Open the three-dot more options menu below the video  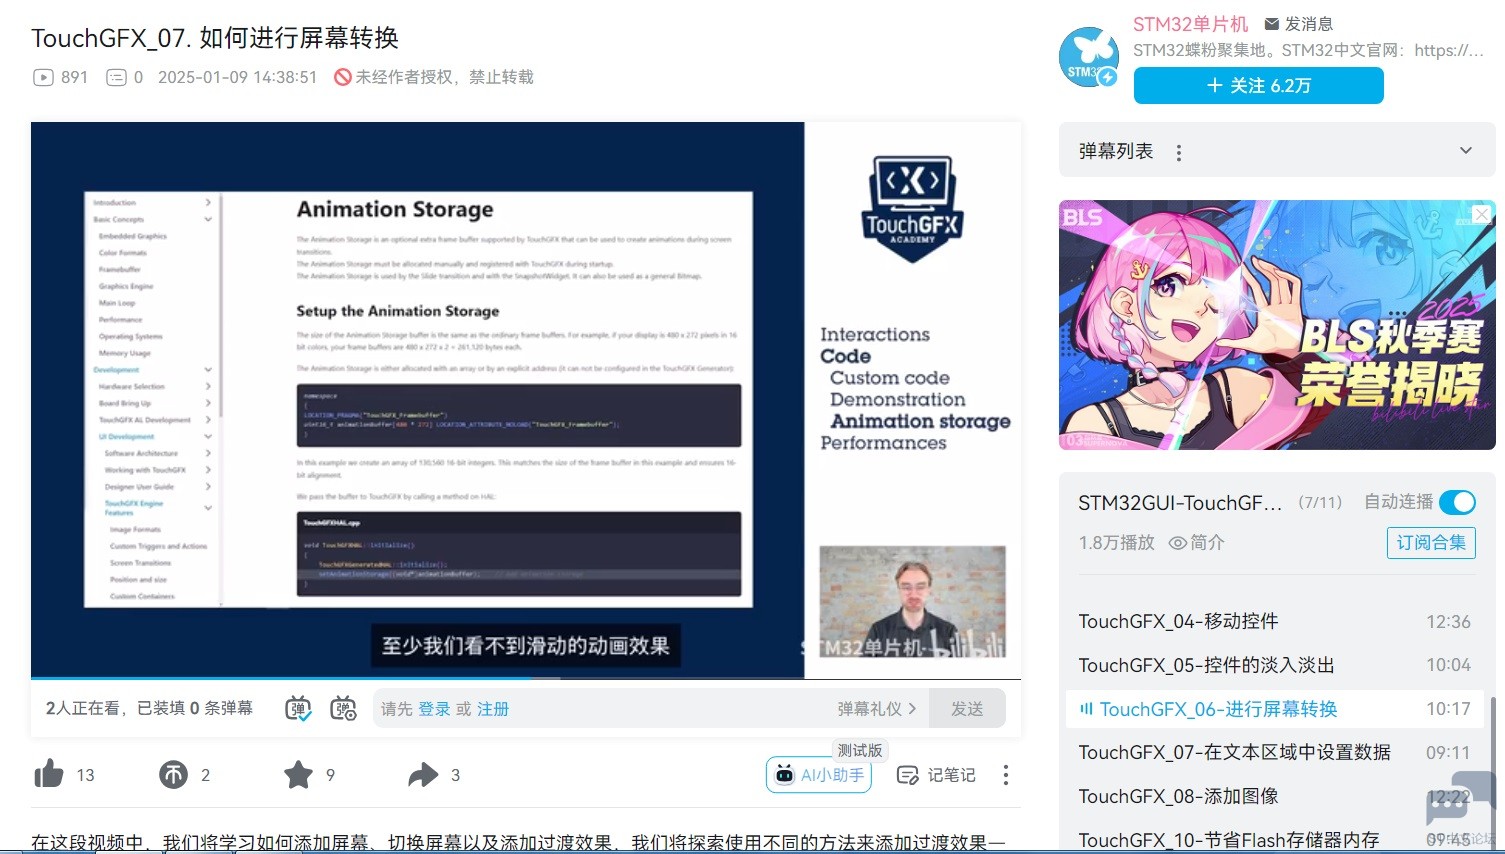[x=1005, y=775]
